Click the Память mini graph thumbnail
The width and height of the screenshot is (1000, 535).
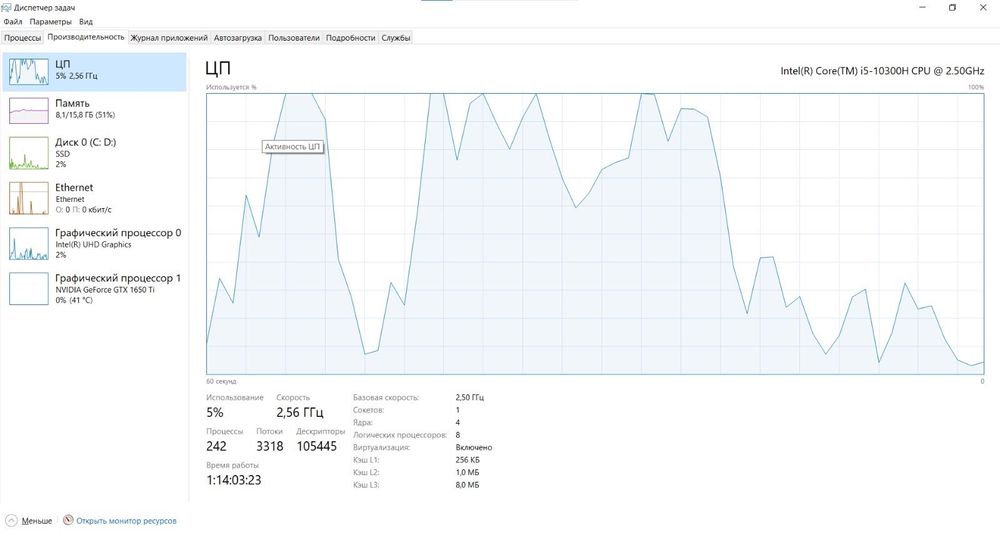tap(29, 110)
